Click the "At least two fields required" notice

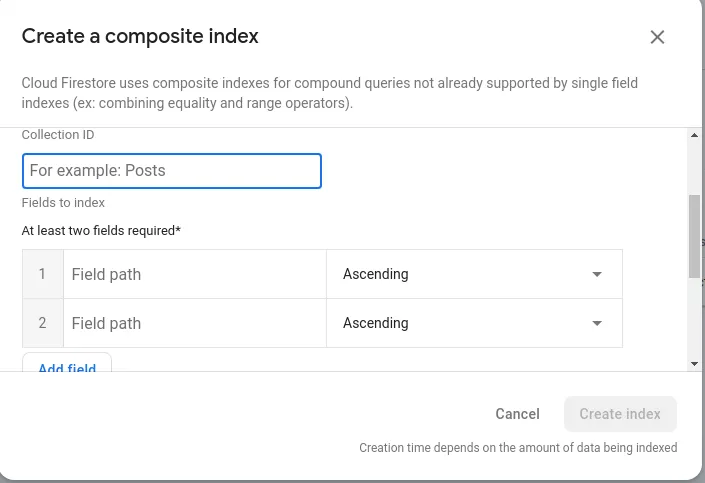click(101, 231)
